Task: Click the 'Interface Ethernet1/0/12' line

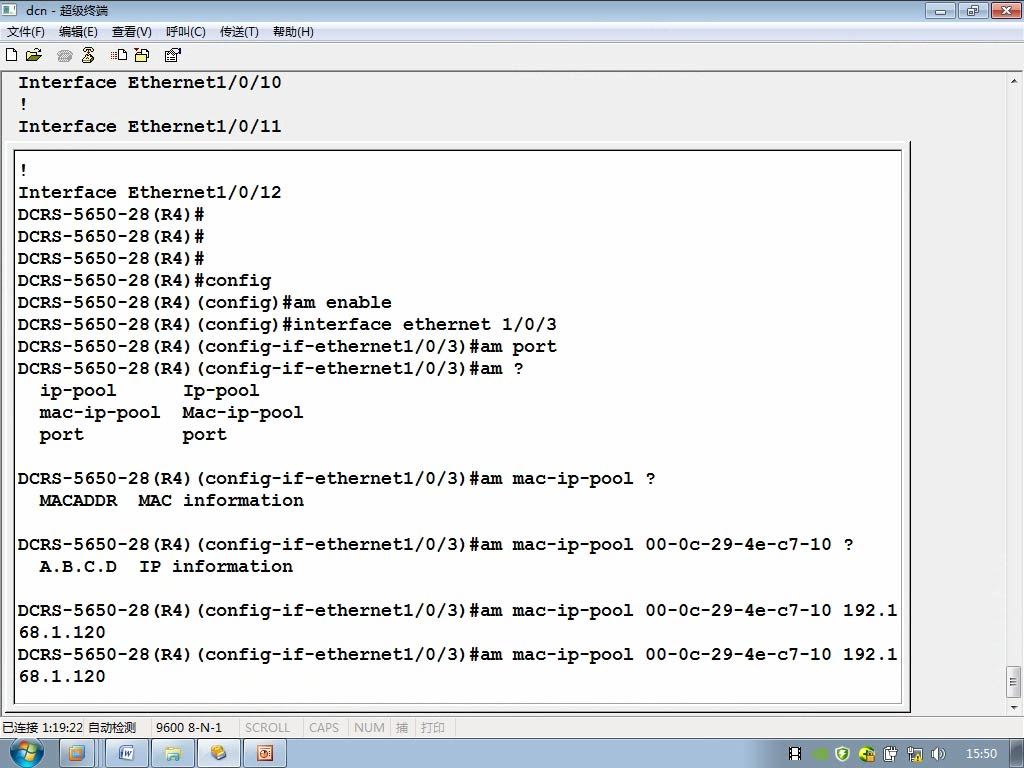Action: click(x=150, y=193)
